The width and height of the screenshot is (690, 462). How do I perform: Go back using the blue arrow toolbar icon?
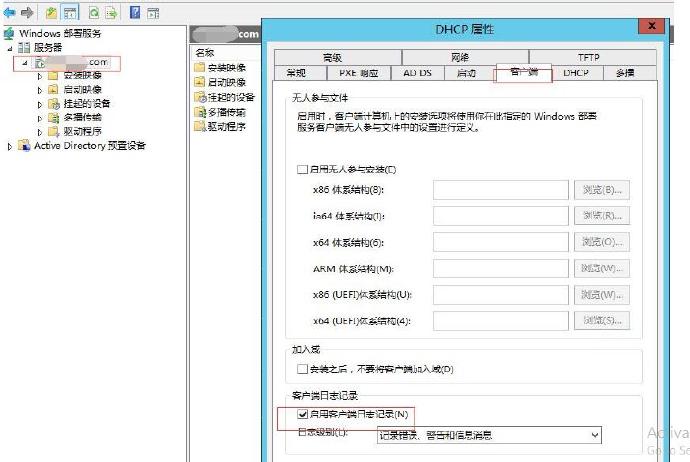tap(9, 13)
